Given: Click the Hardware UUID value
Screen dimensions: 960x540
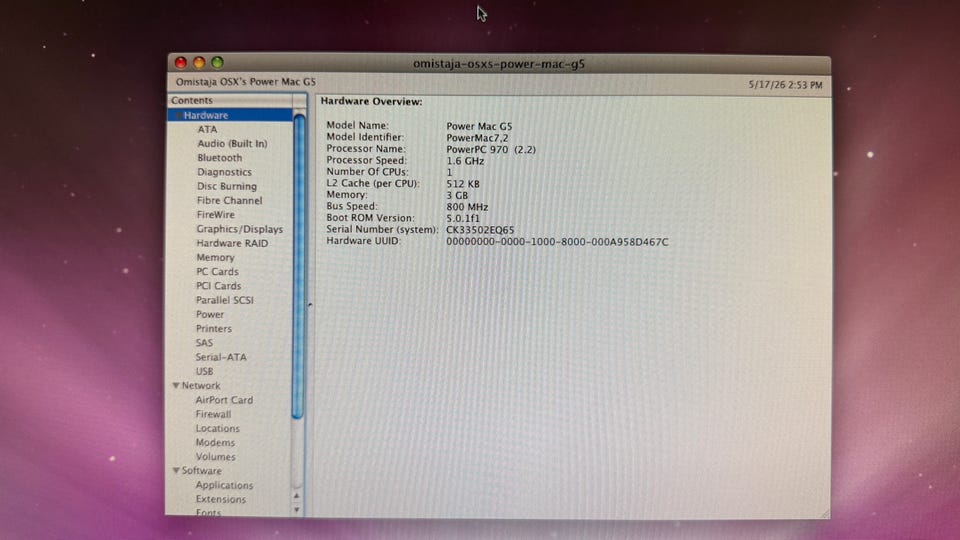Looking at the screenshot, I should pyautogui.click(x=557, y=242).
